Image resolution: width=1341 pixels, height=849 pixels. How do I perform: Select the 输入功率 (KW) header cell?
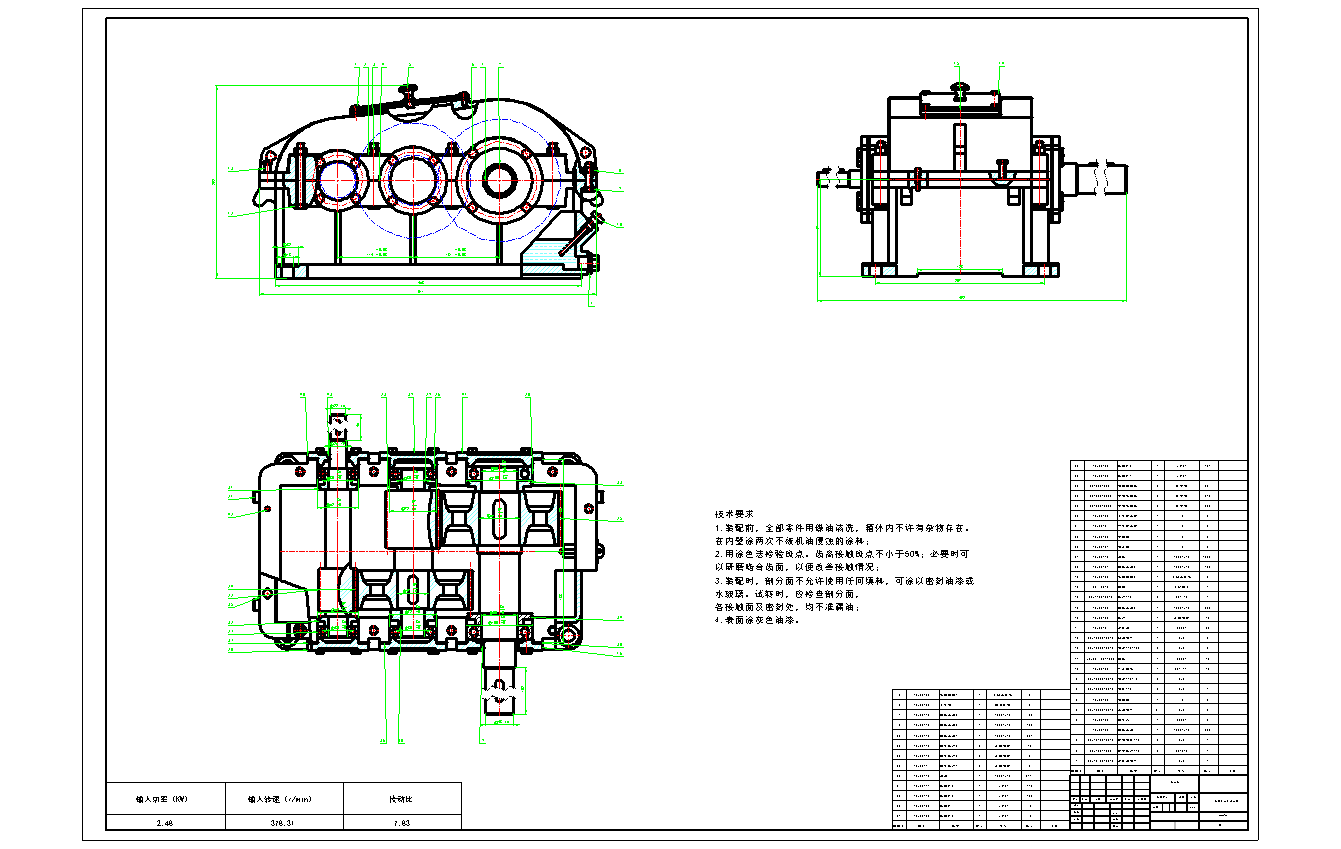(x=165, y=799)
